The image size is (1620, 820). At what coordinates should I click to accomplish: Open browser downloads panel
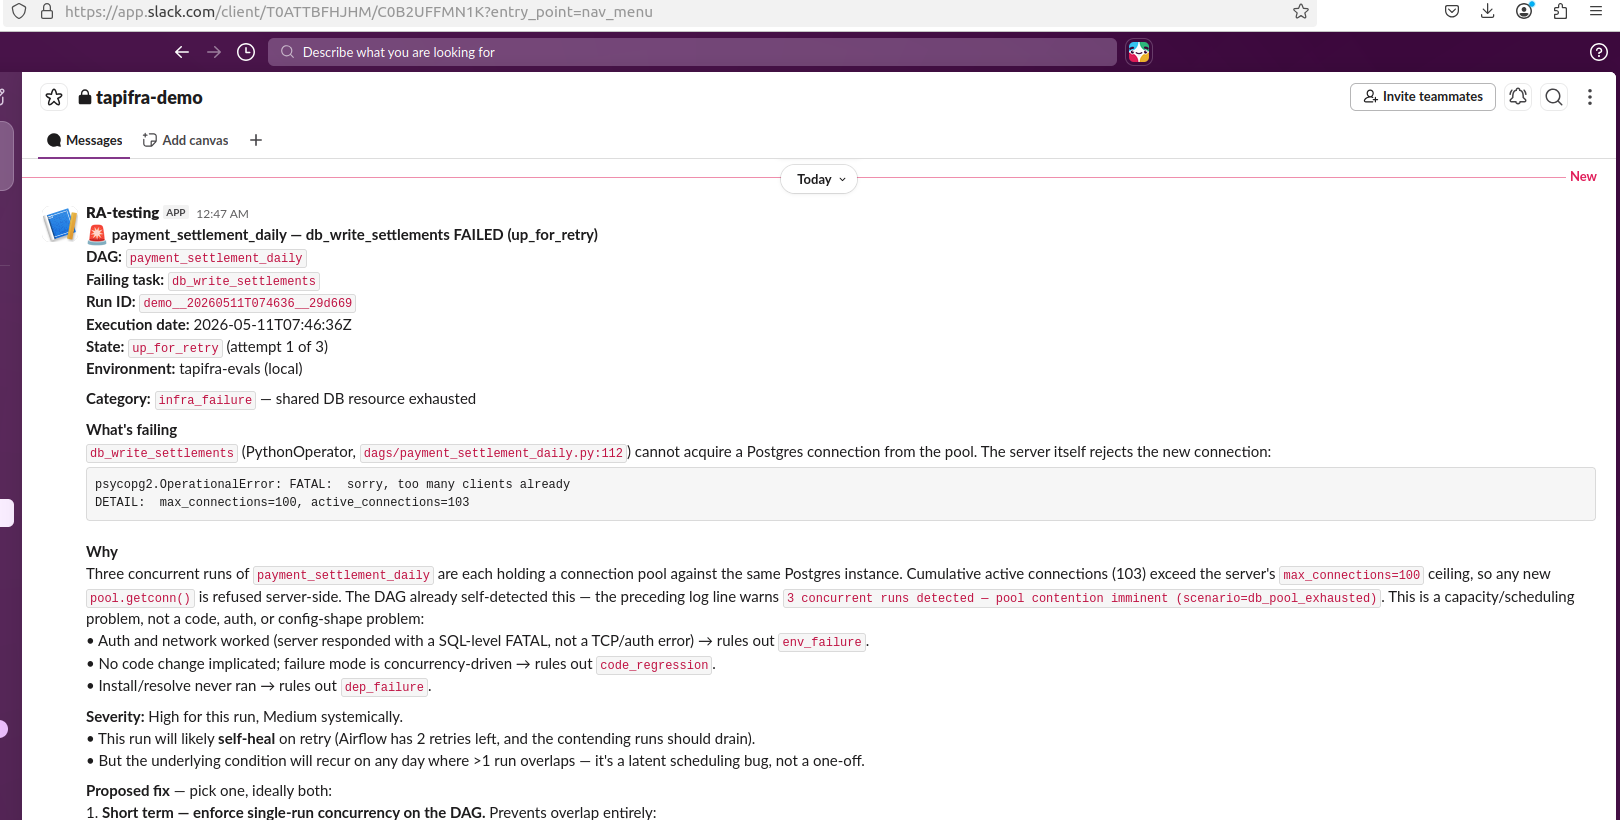[1488, 12]
